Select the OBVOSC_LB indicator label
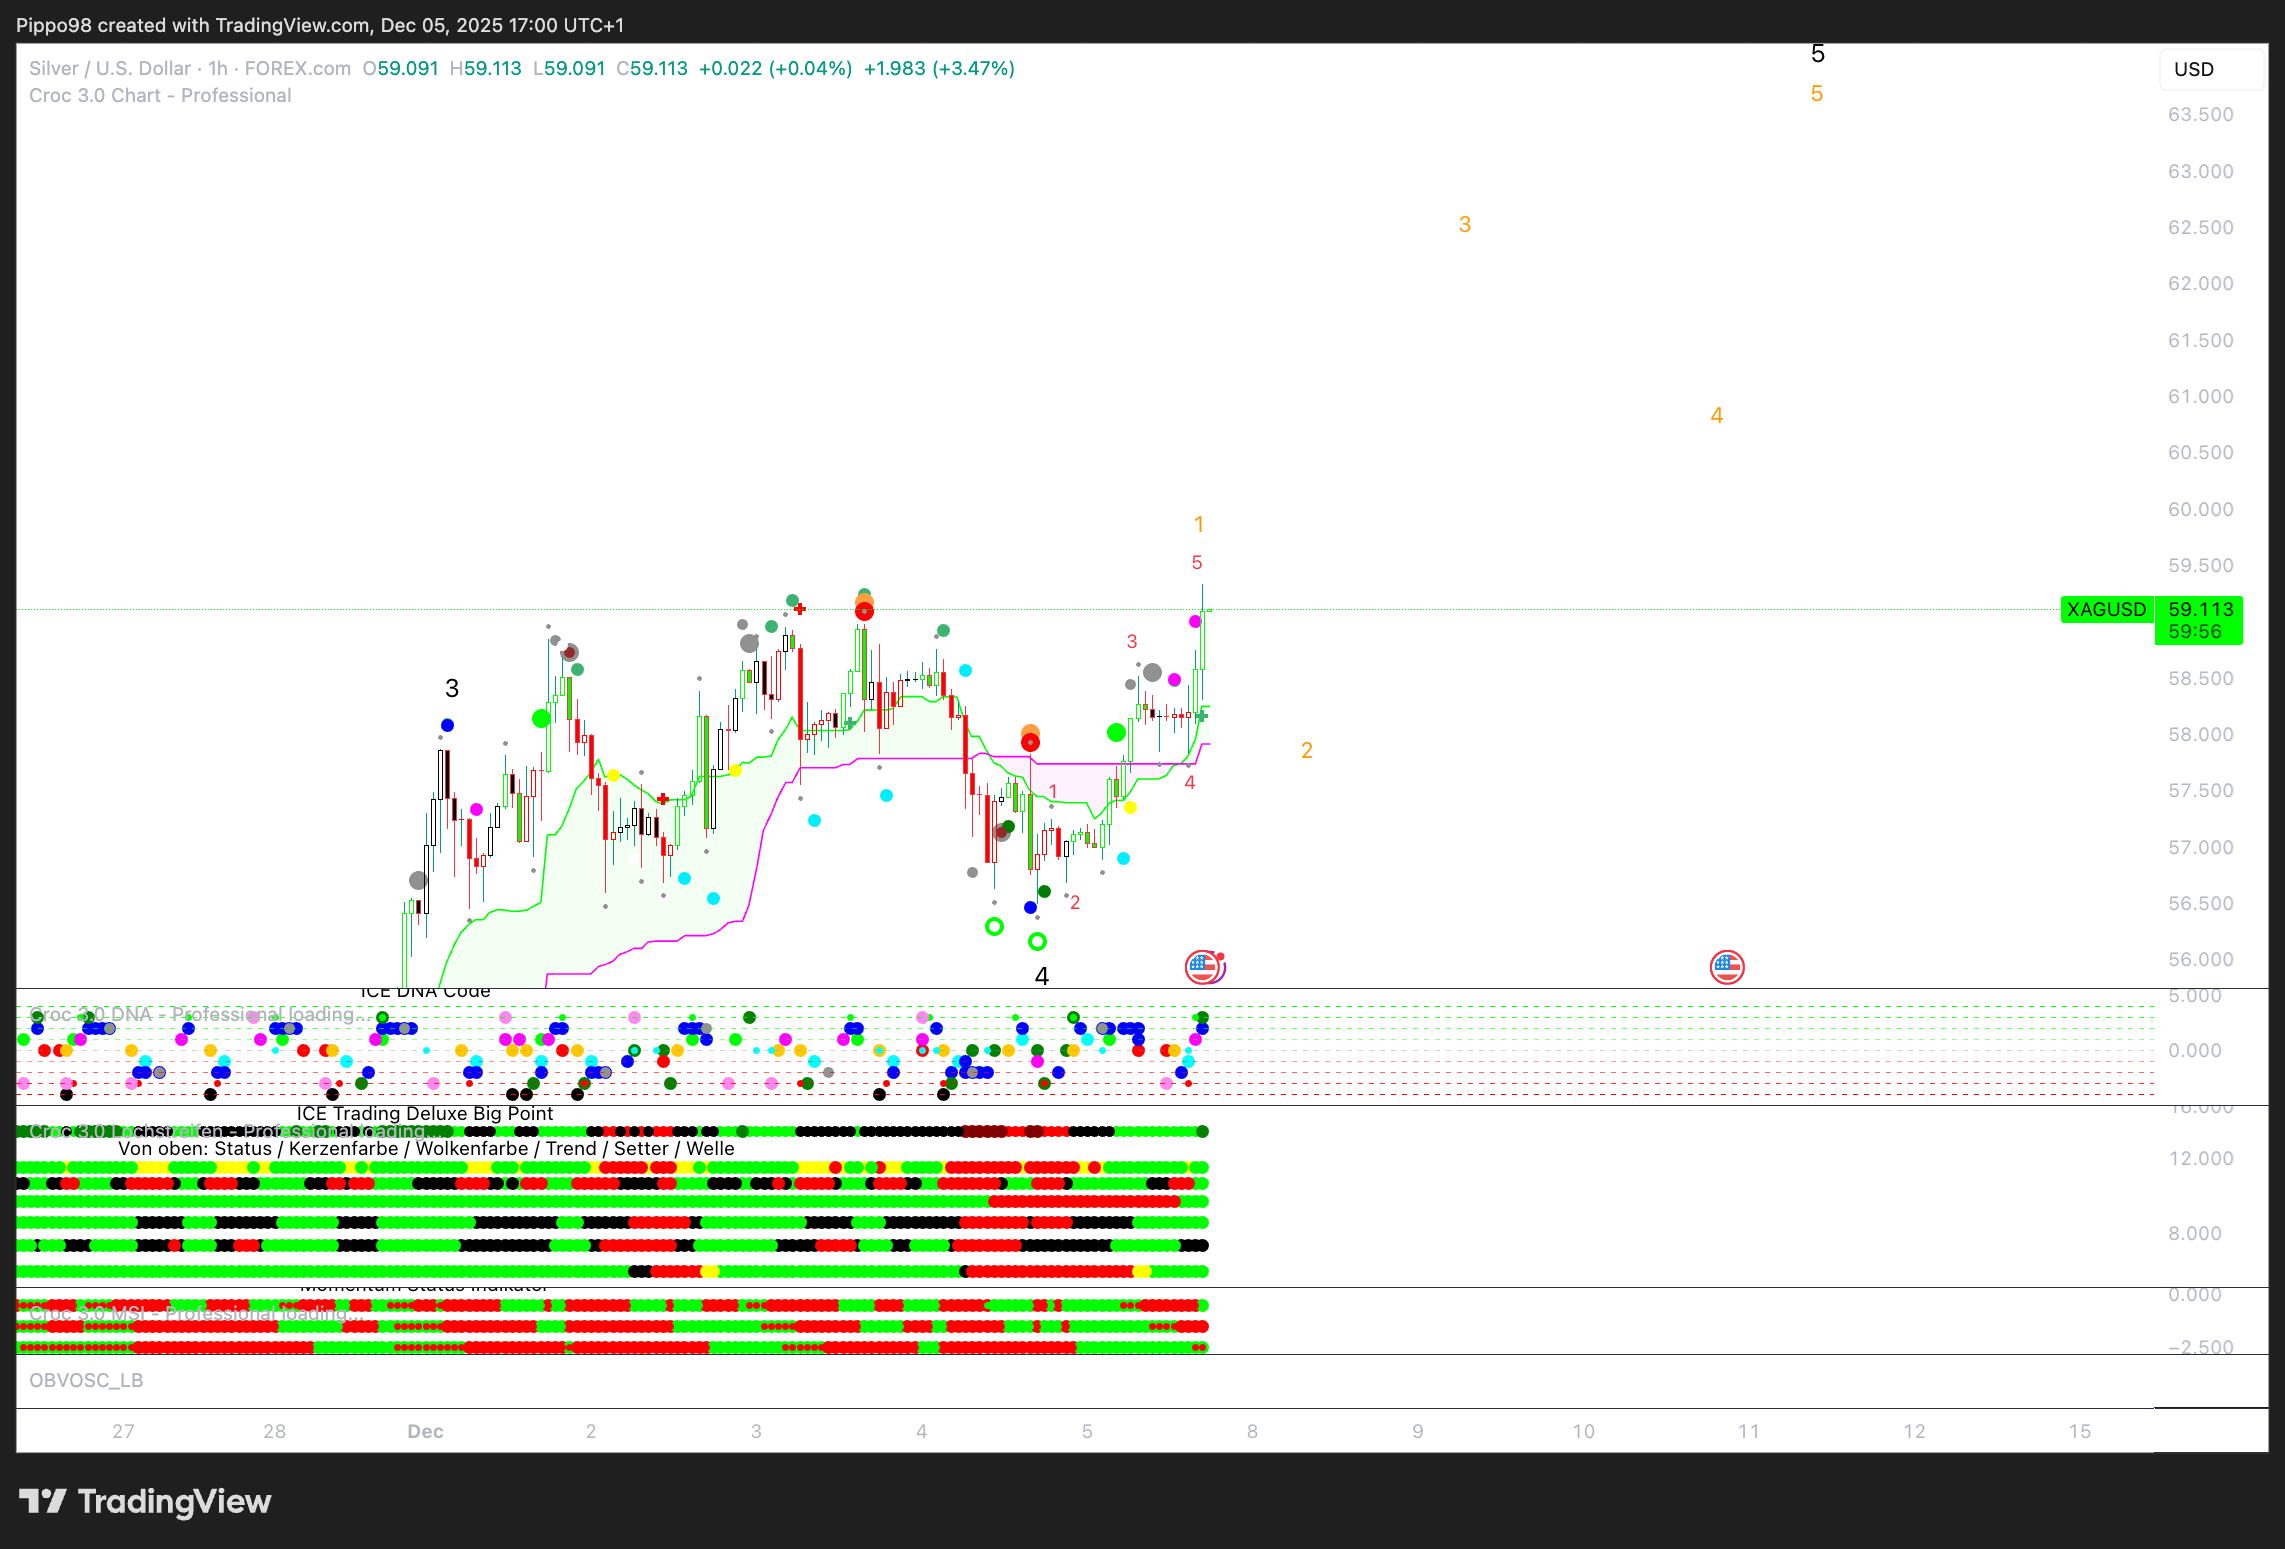2285x1549 pixels. (x=86, y=1380)
